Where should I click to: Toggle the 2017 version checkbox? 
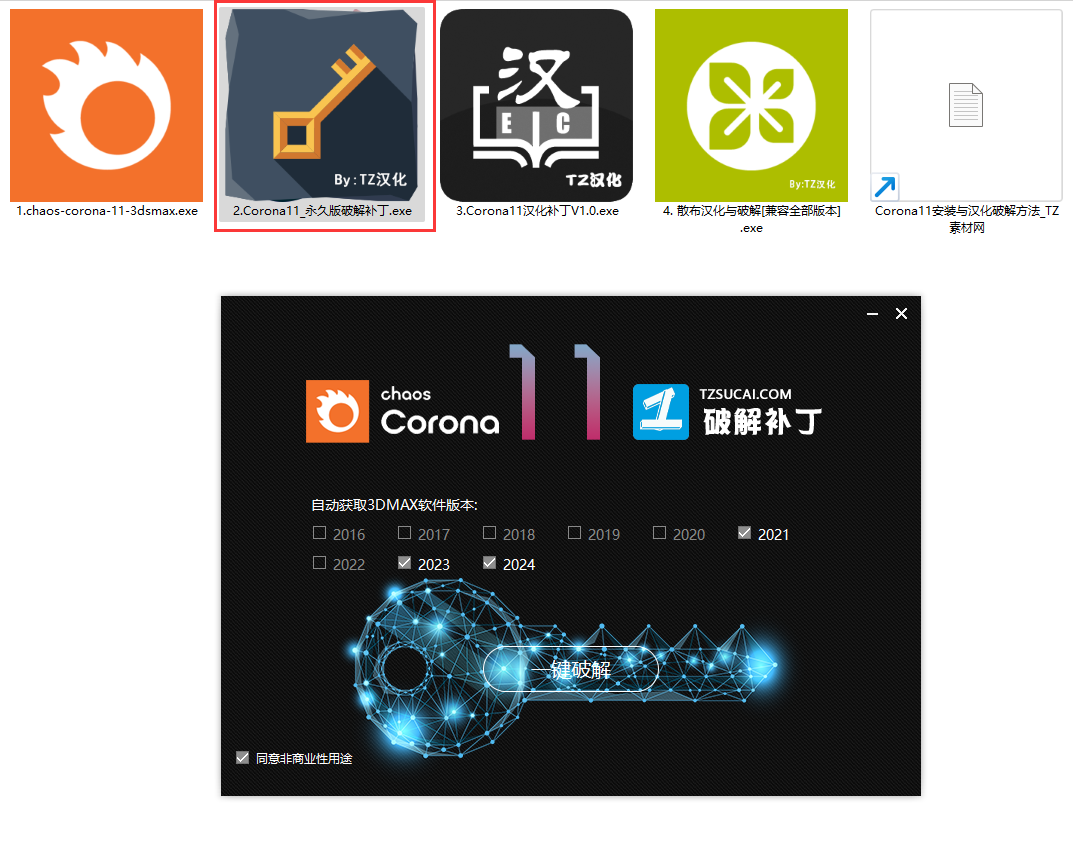(404, 533)
